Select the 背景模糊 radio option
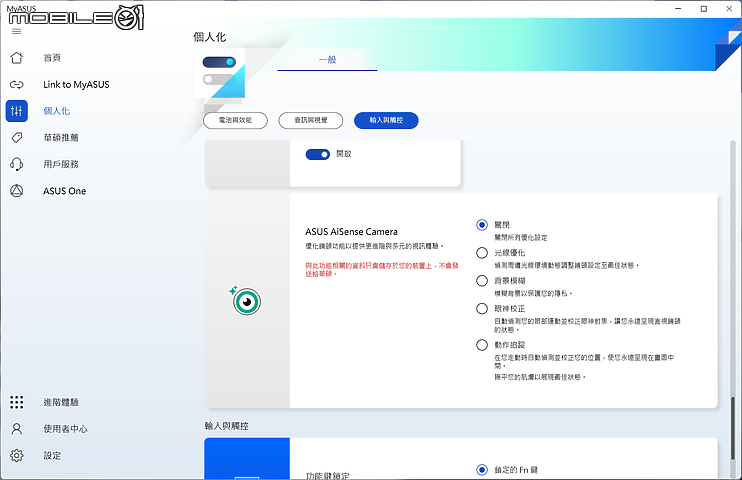 (x=482, y=281)
